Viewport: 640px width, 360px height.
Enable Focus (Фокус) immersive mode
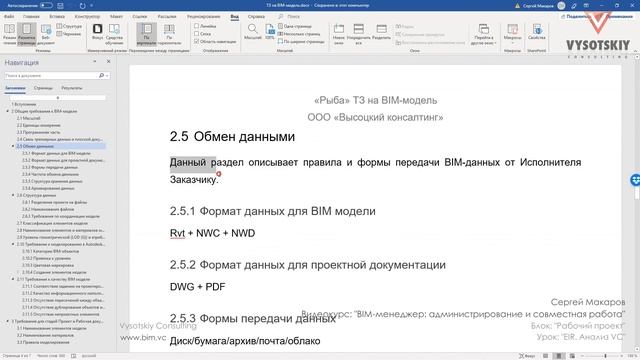97,32
